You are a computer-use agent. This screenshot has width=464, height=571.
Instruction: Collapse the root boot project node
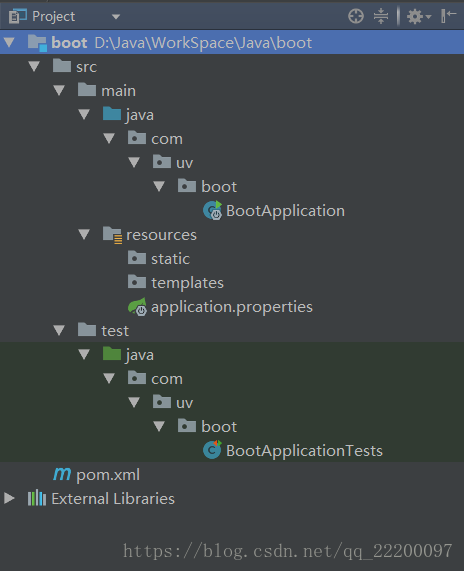pos(9,43)
